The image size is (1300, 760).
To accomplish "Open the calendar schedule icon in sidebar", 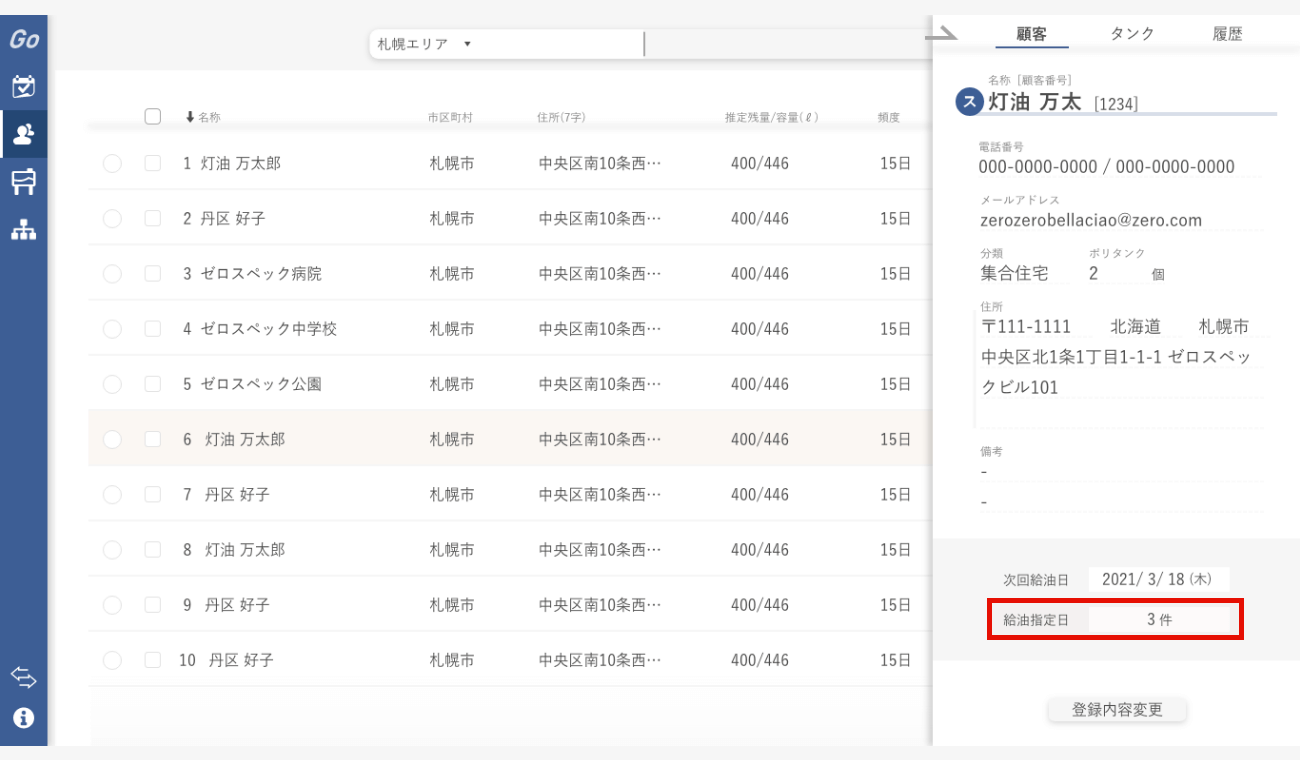I will 24,86.
